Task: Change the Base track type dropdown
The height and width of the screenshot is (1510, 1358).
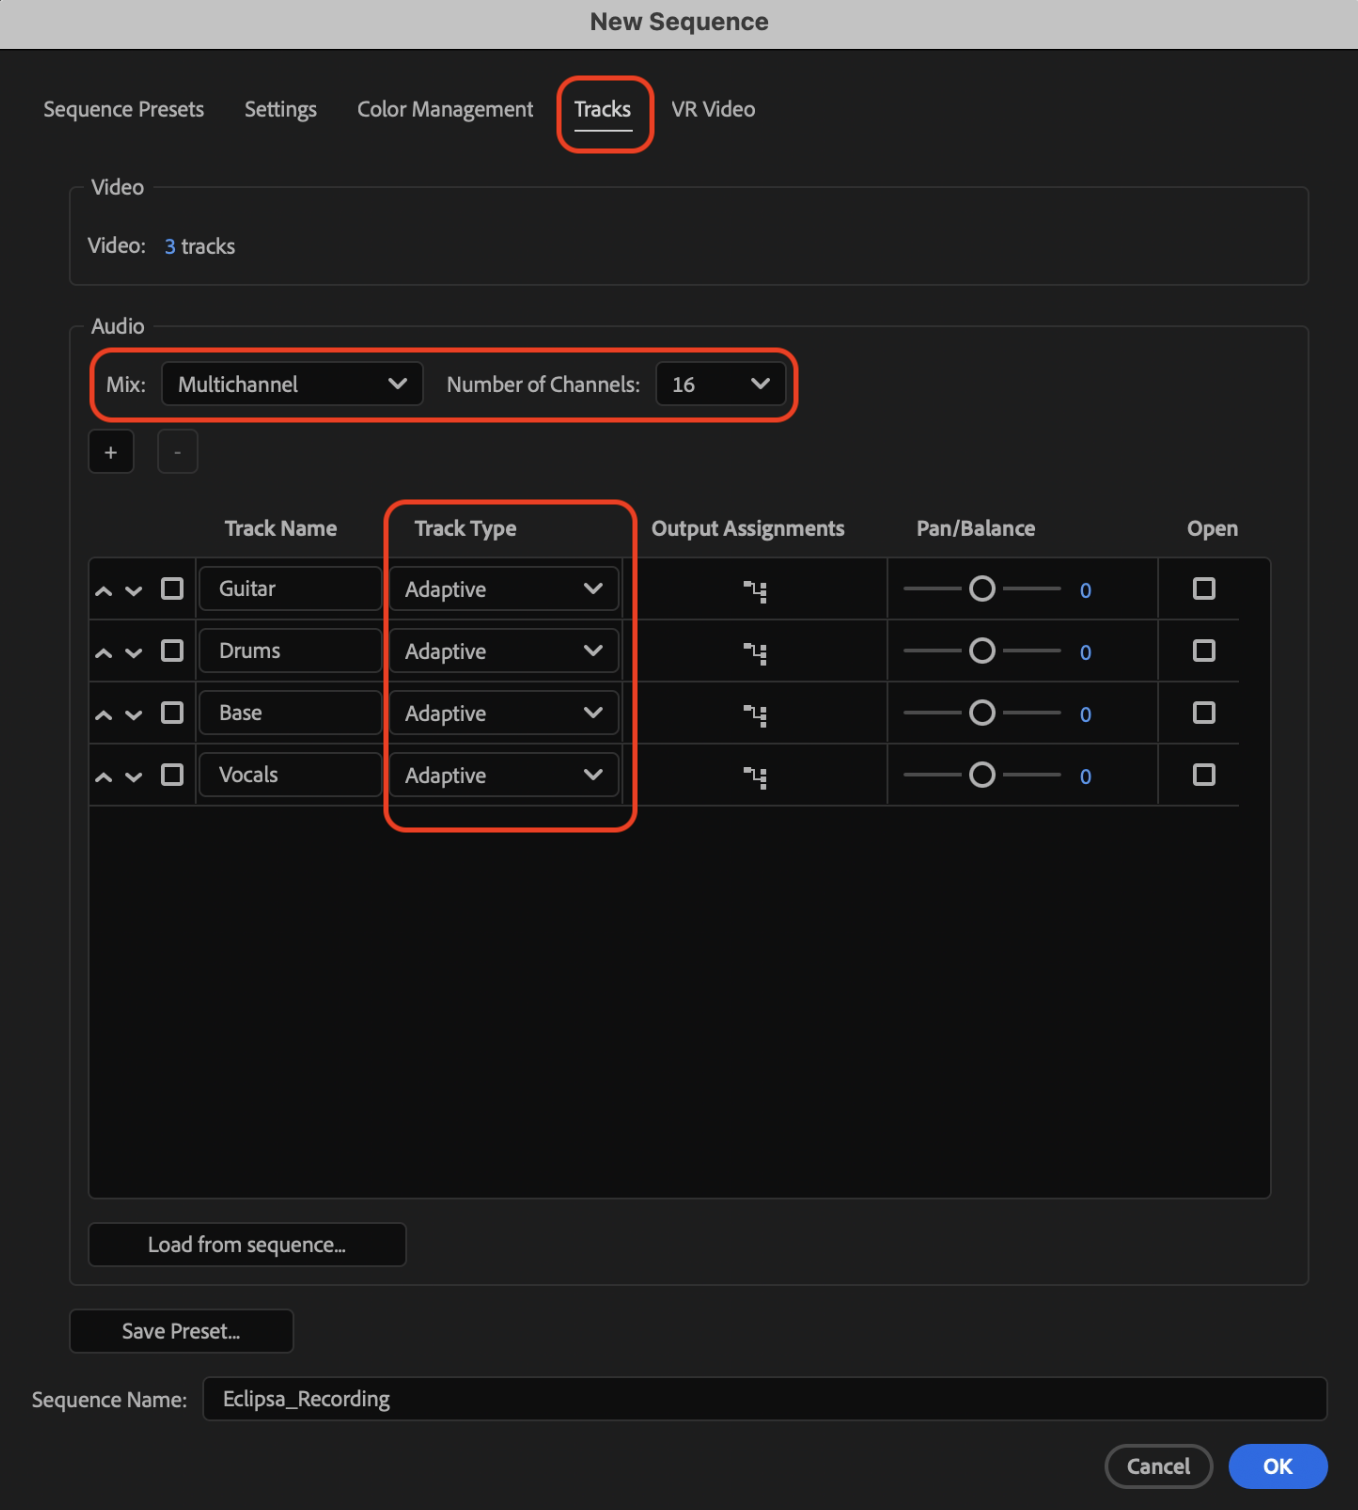Action: (x=503, y=714)
